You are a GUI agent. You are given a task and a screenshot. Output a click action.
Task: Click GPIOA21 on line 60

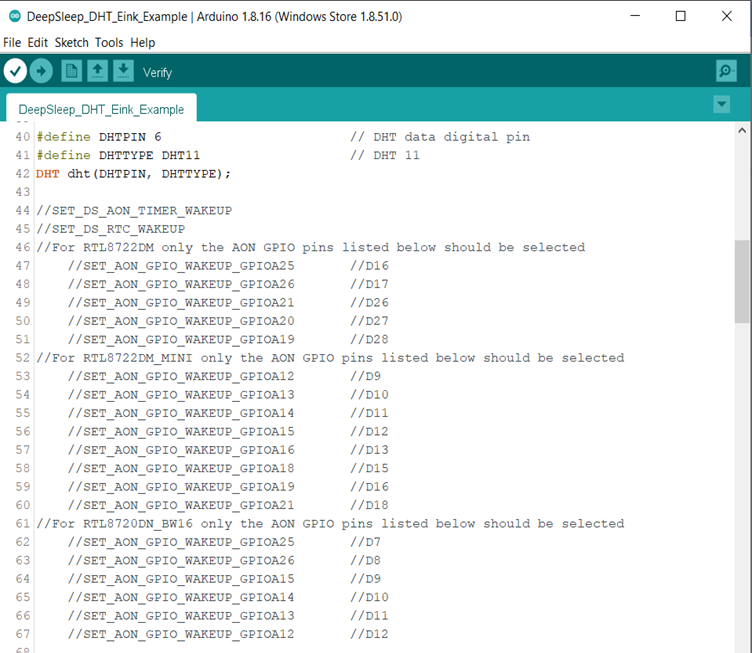click(x=267, y=505)
